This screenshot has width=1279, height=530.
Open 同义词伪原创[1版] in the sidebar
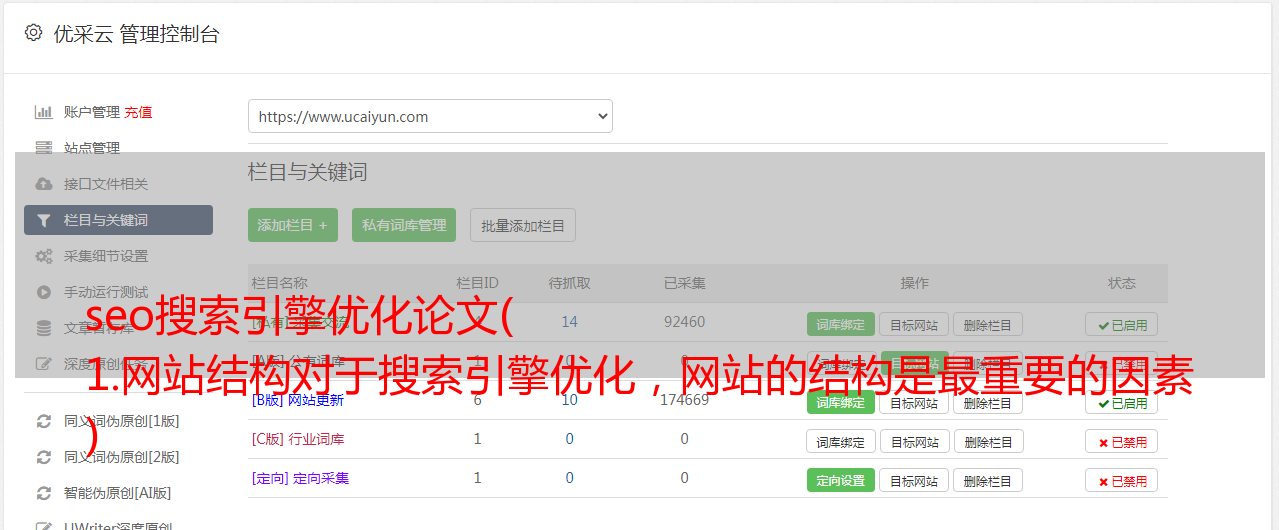(122, 421)
